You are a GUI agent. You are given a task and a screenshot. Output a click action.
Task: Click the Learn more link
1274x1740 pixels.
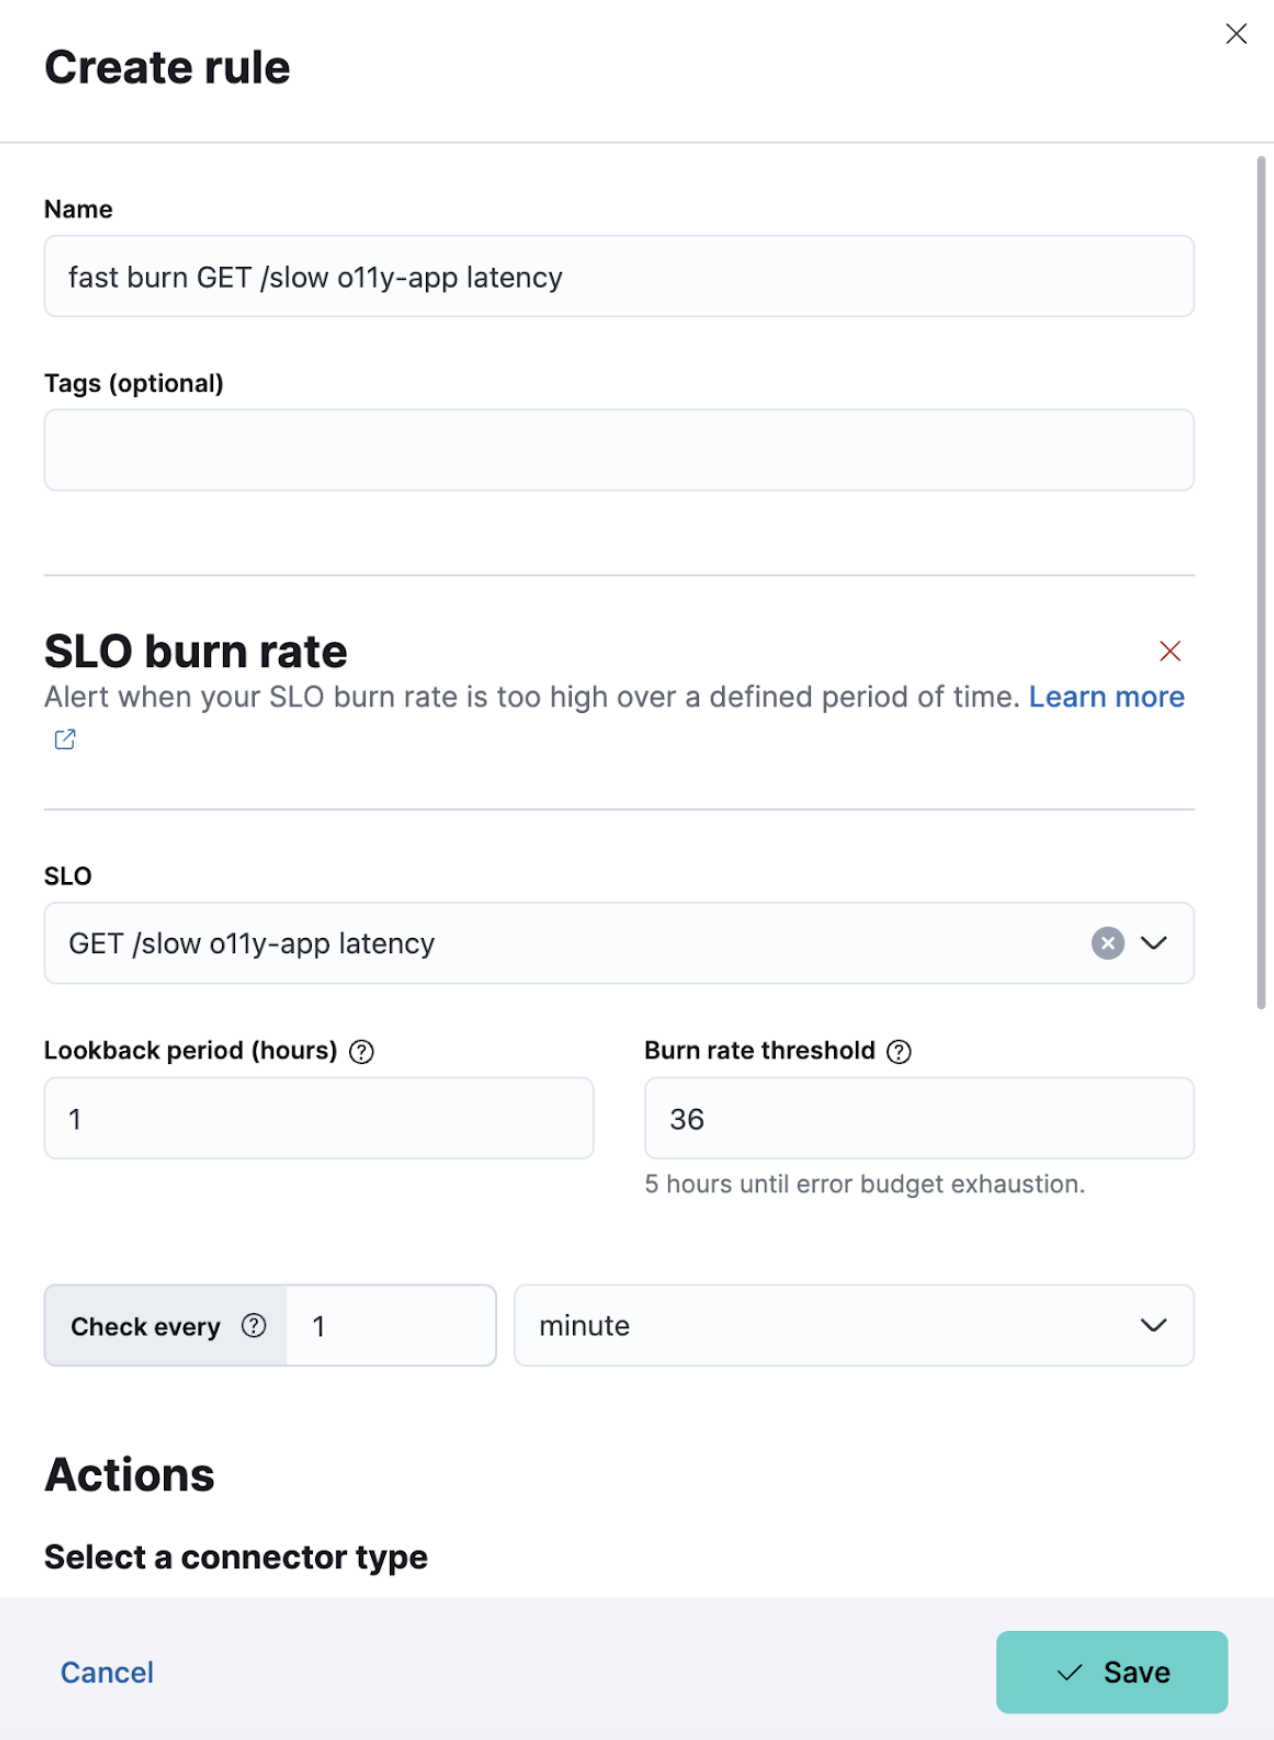coord(1106,696)
